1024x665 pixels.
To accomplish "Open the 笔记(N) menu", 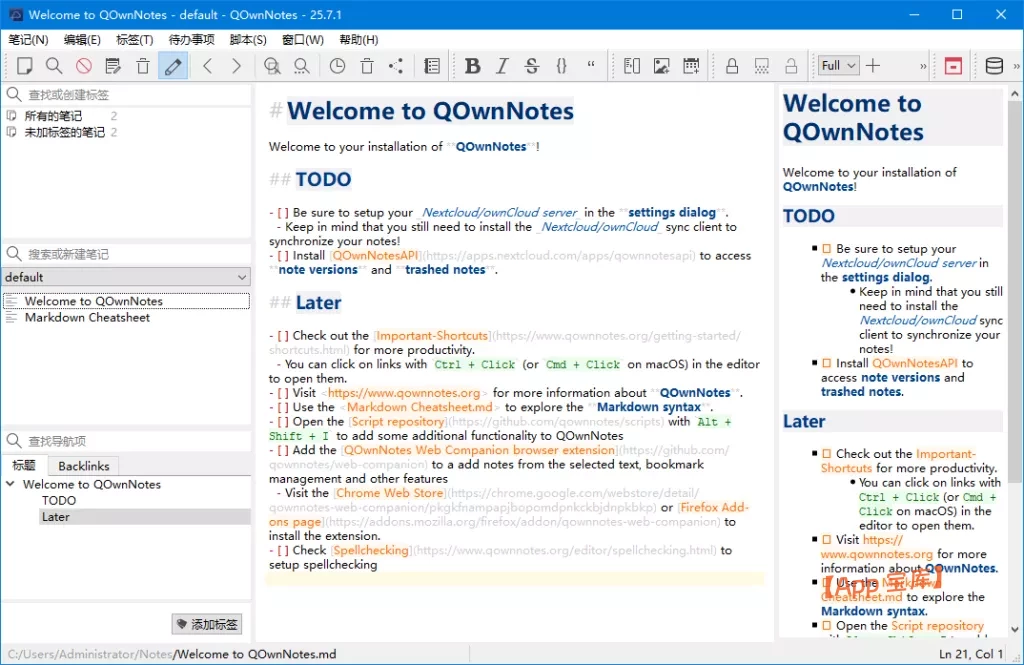I will coord(28,40).
